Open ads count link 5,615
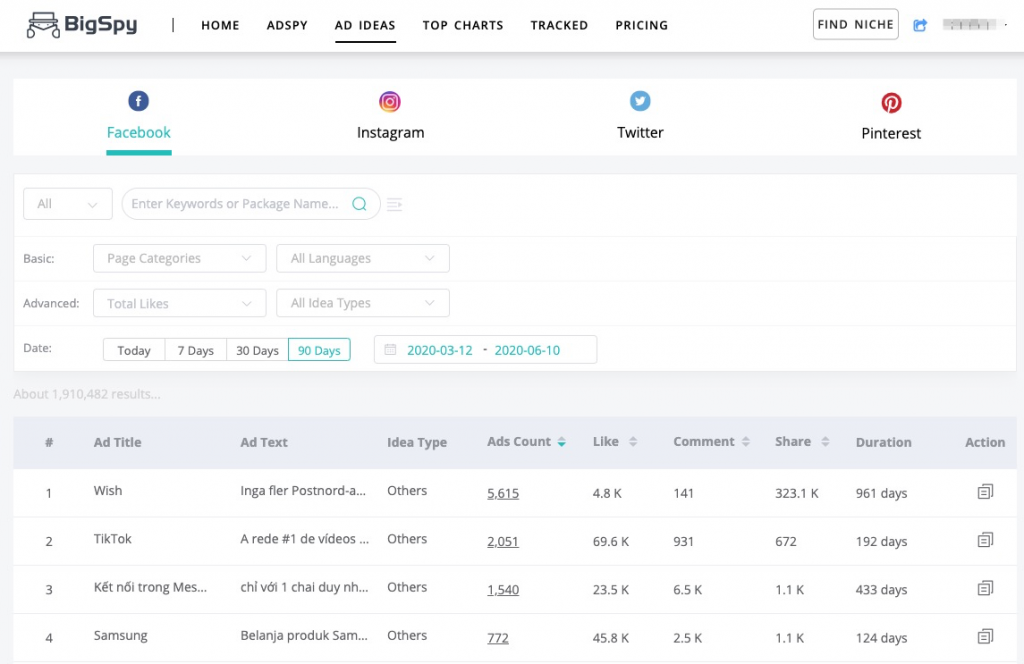 (x=503, y=494)
